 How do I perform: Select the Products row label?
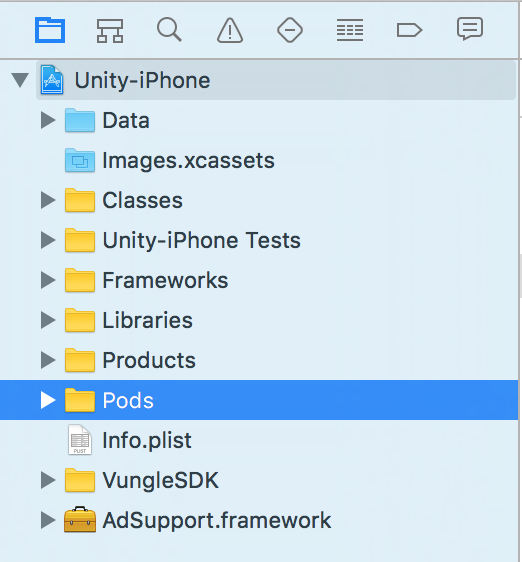tap(149, 360)
